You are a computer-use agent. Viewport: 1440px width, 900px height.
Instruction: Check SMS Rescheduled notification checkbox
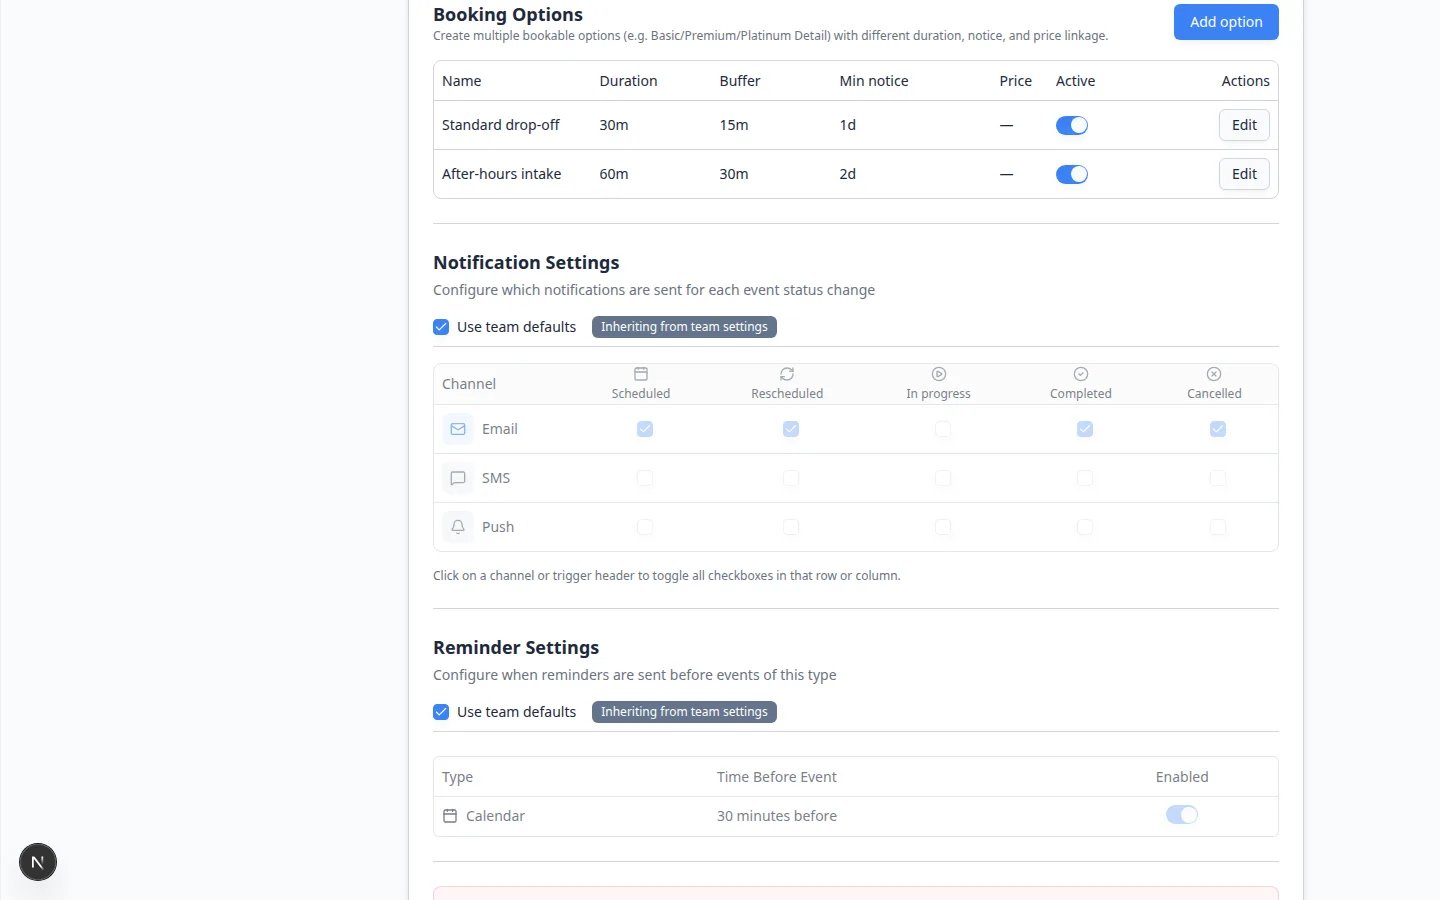click(x=791, y=478)
